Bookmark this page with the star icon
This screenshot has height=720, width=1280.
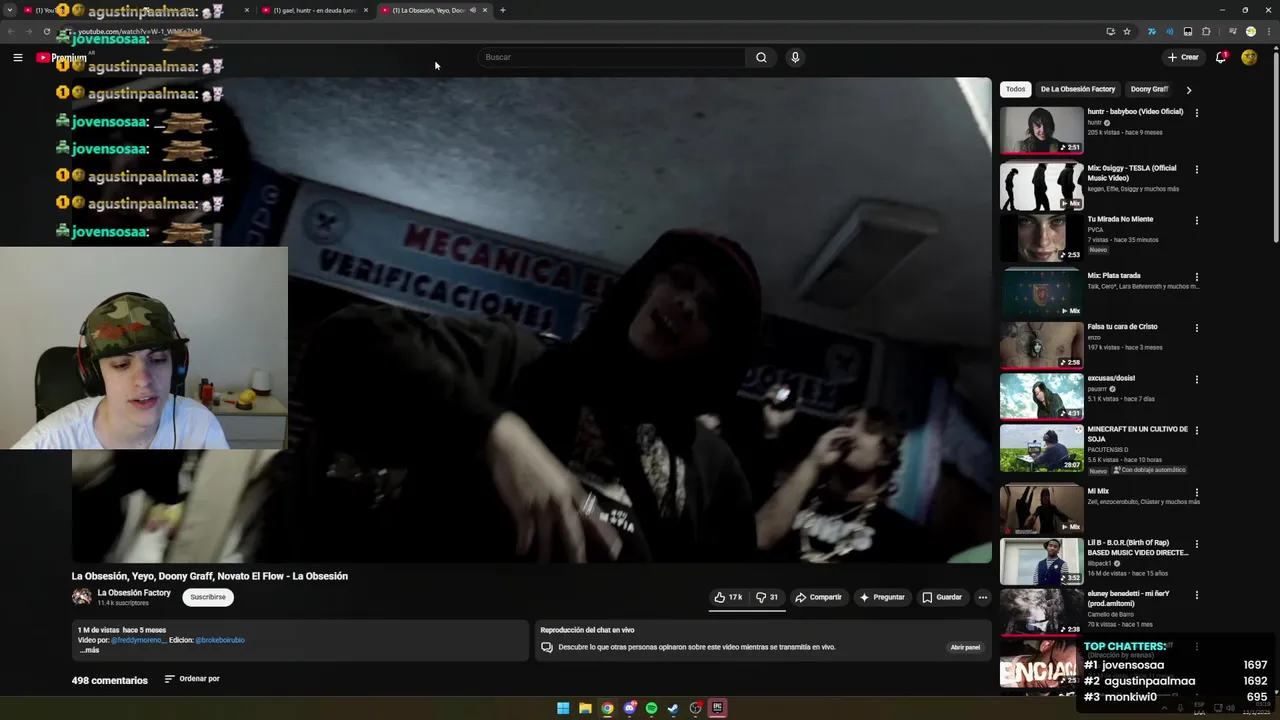tap(1127, 31)
